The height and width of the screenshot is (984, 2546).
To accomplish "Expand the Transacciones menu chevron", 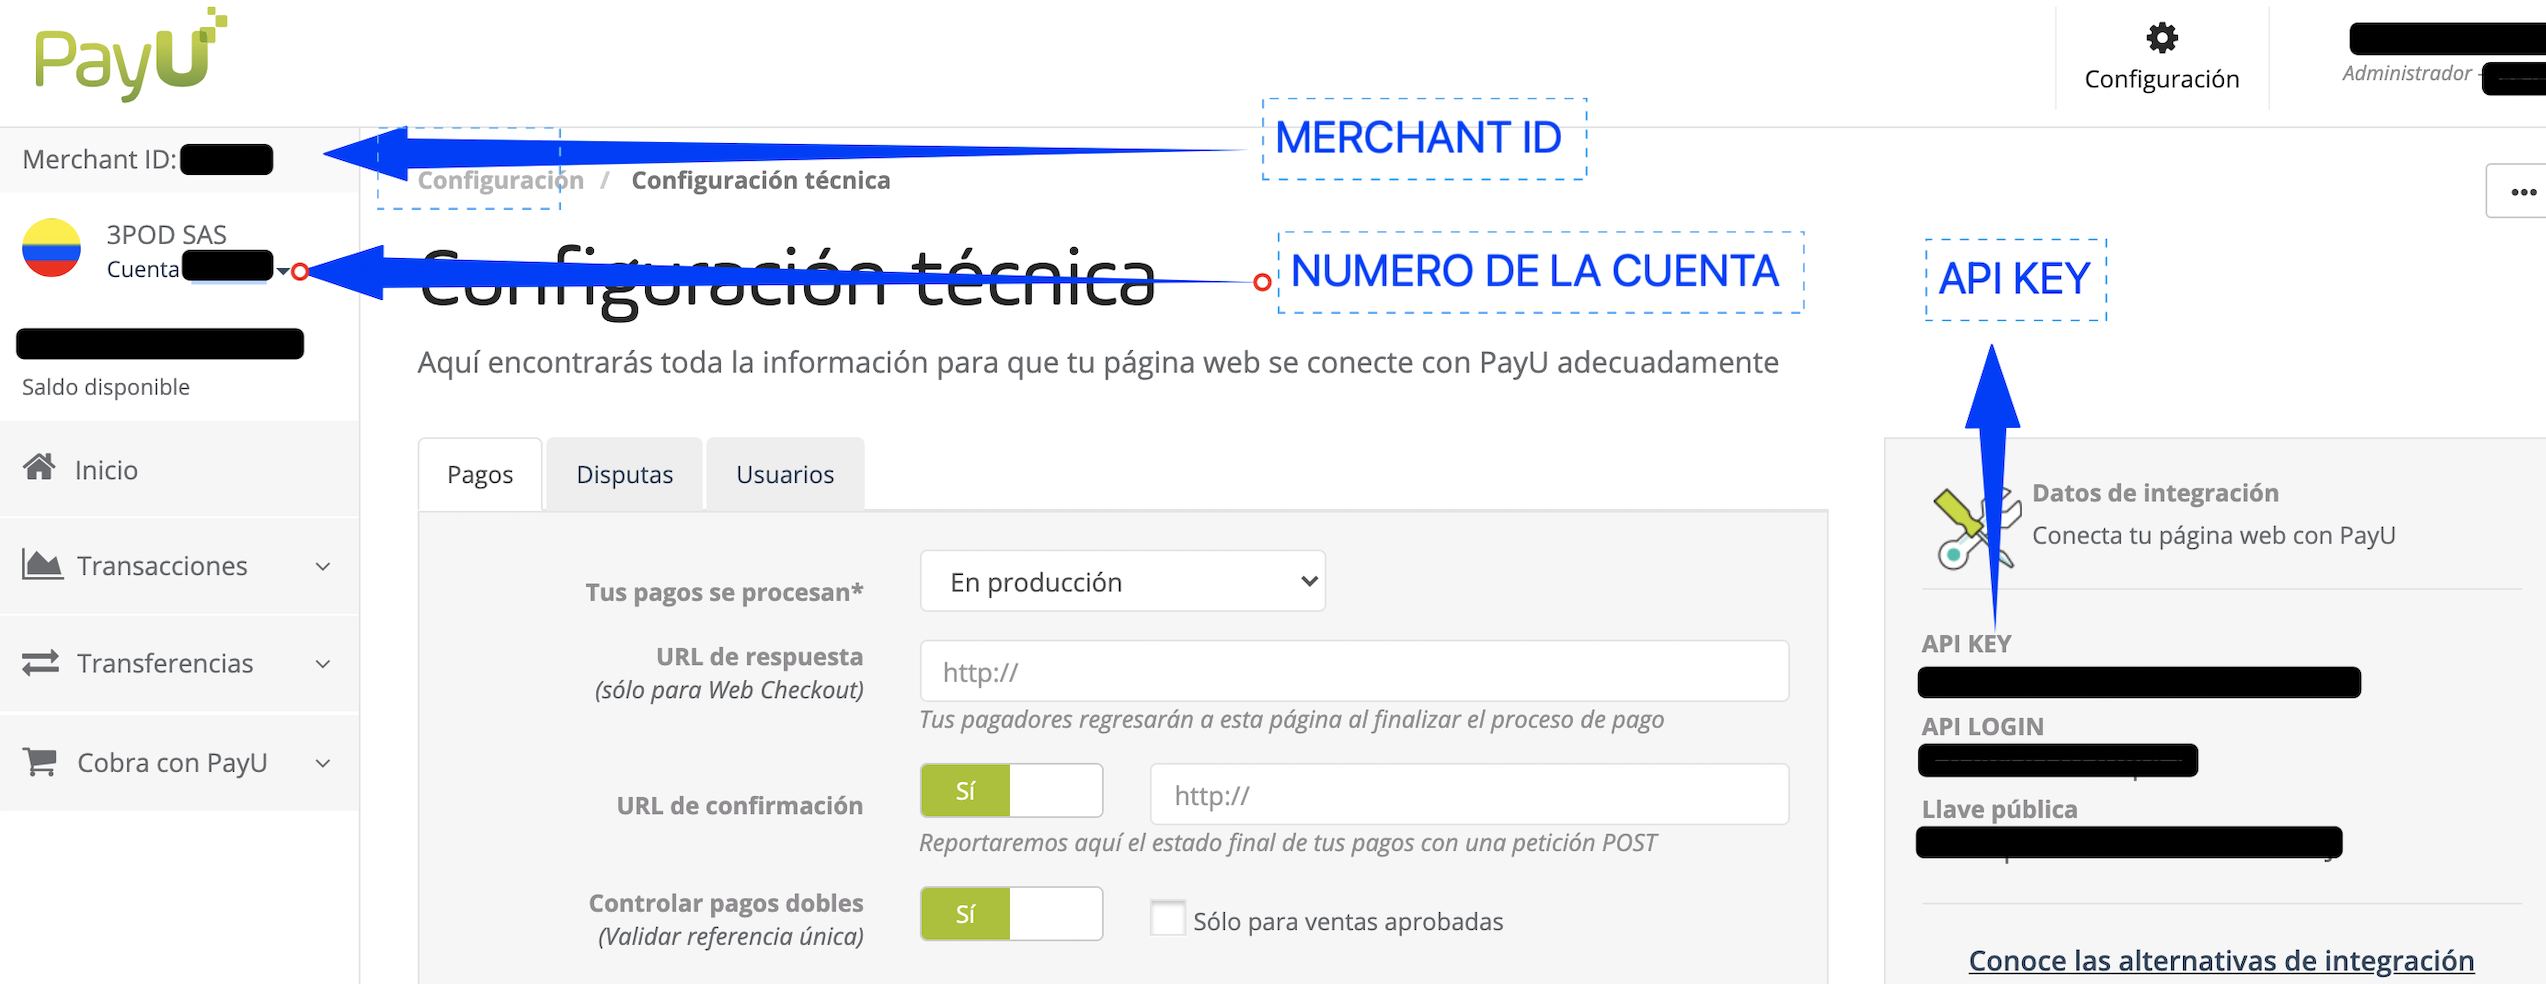I will [x=323, y=566].
